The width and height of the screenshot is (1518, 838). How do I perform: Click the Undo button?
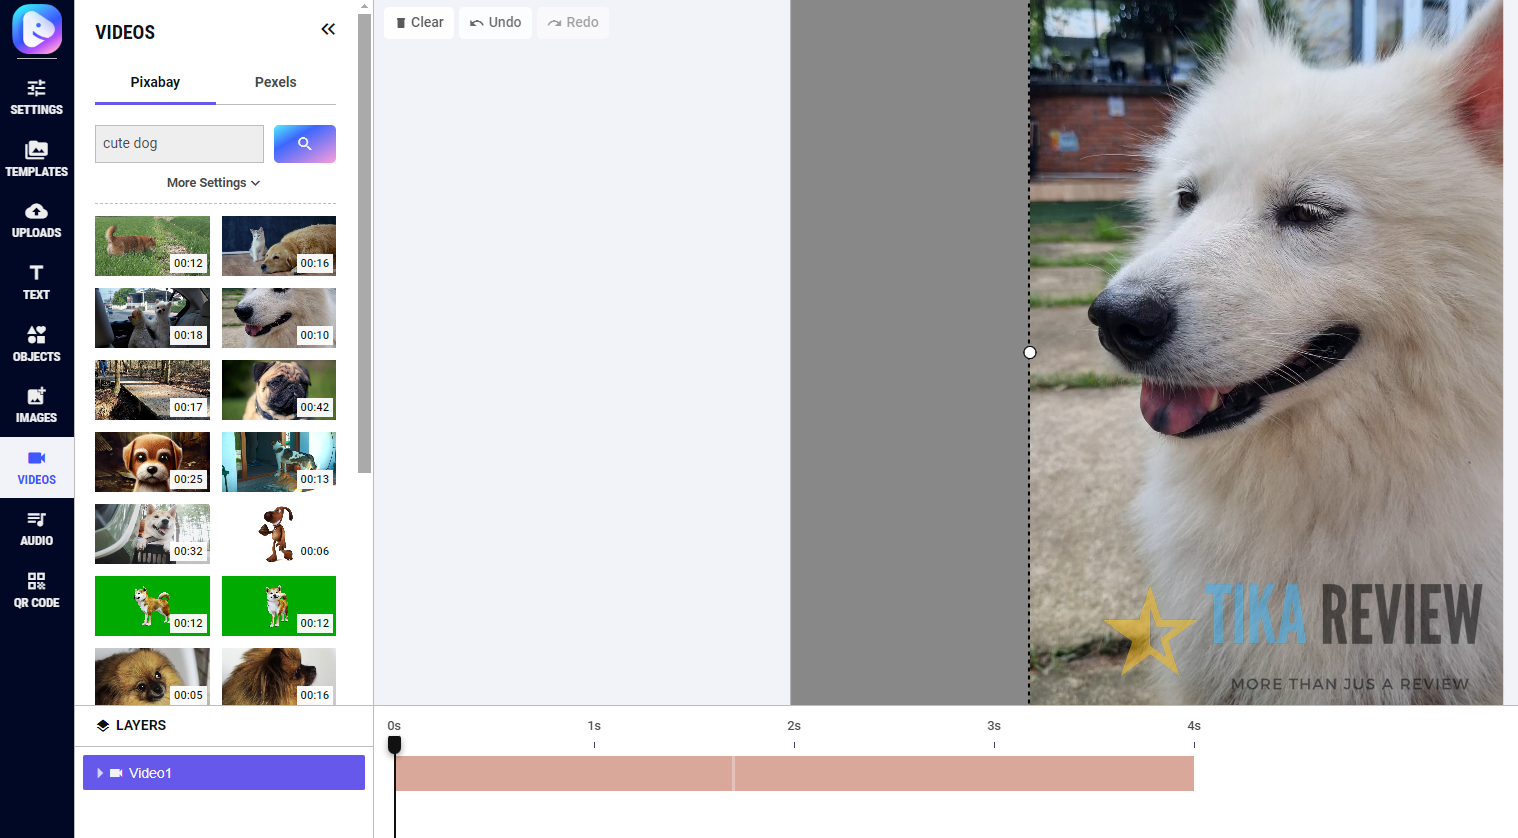point(495,23)
